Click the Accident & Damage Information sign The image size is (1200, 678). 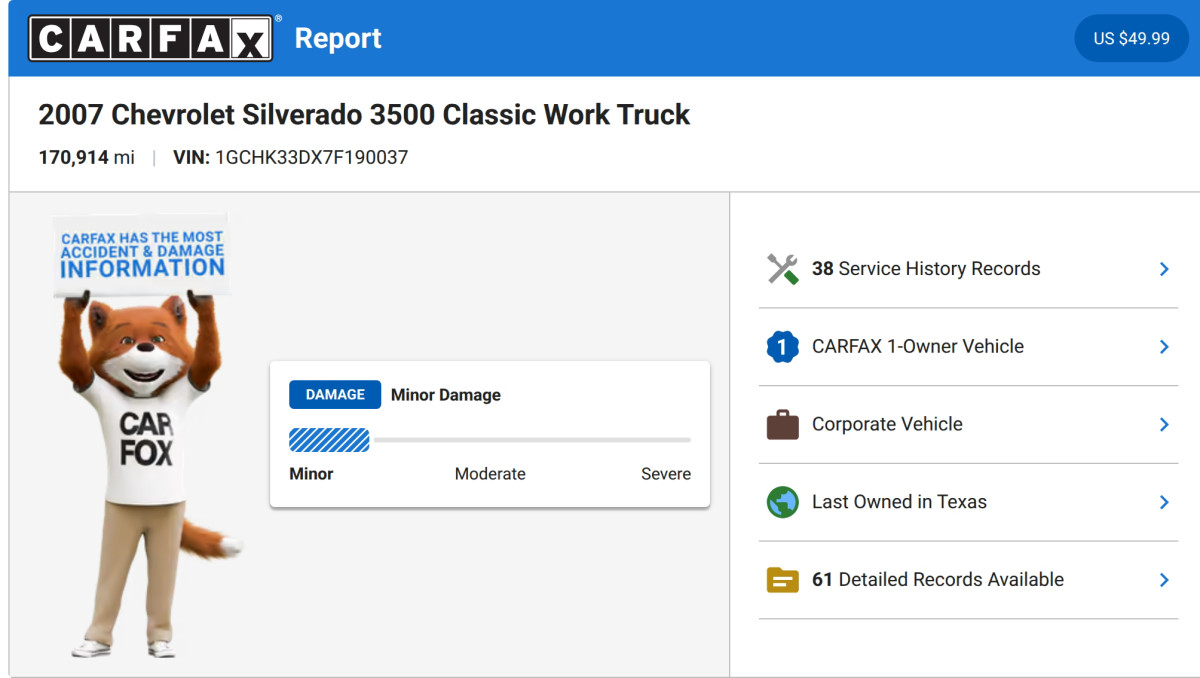(x=142, y=254)
